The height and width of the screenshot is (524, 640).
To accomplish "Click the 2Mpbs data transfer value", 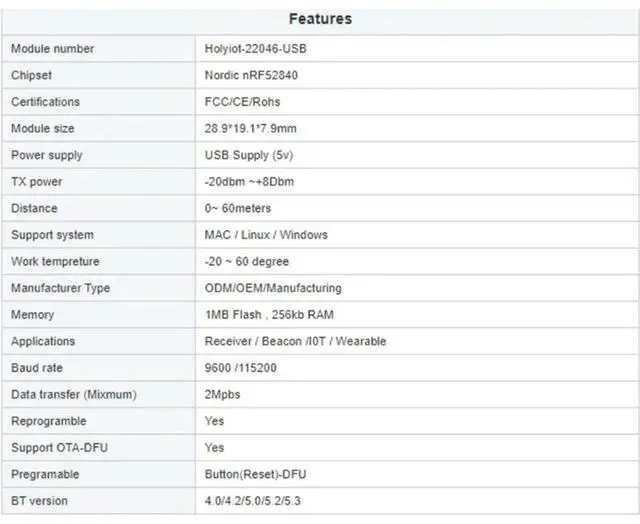I will click(222, 394).
